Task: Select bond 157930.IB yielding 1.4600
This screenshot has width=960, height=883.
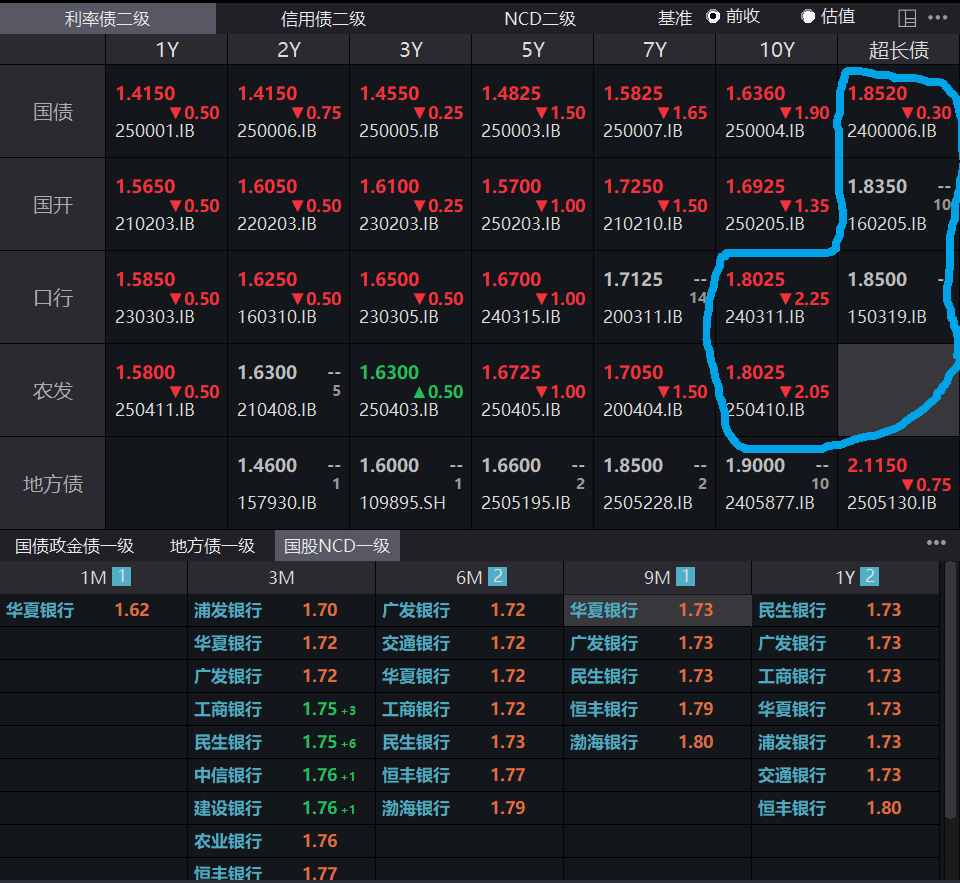Action: 288,484
